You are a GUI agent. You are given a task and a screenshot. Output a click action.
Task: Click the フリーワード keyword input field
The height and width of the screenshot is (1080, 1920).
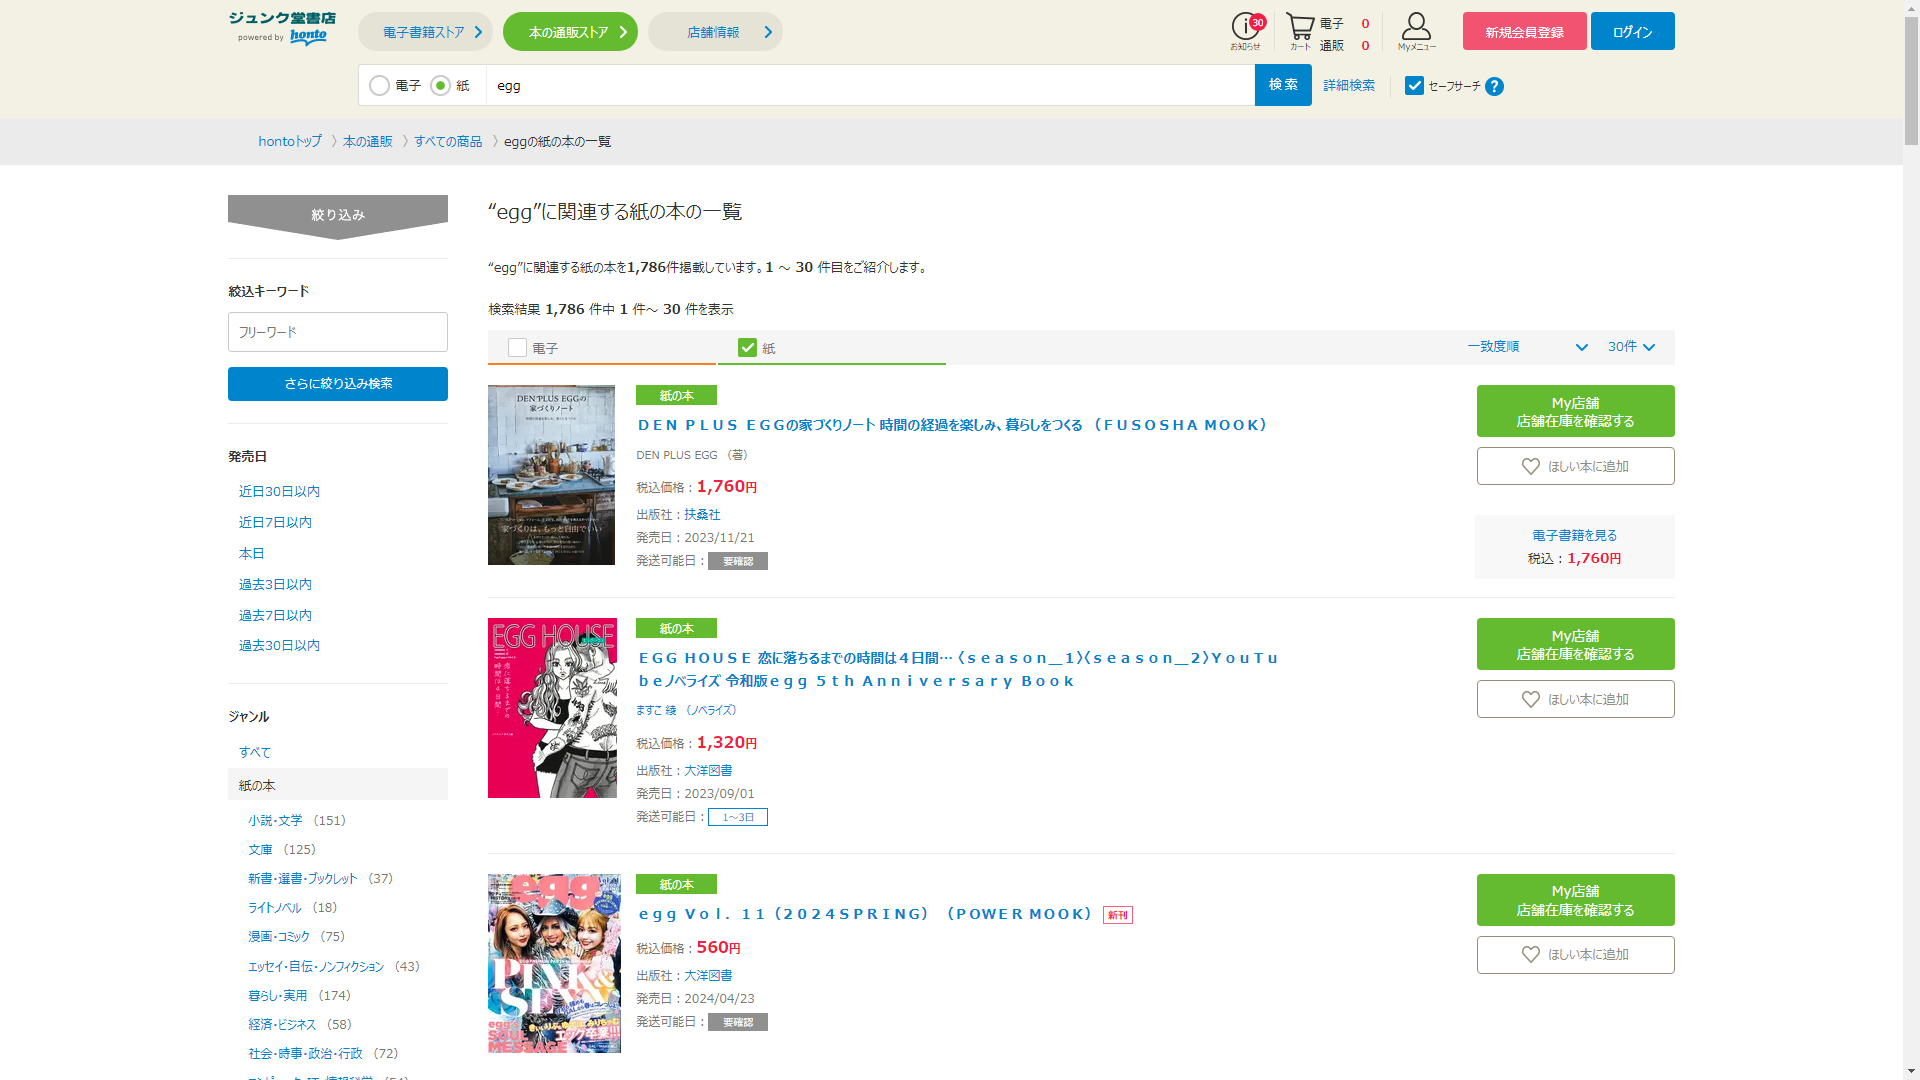click(x=338, y=332)
